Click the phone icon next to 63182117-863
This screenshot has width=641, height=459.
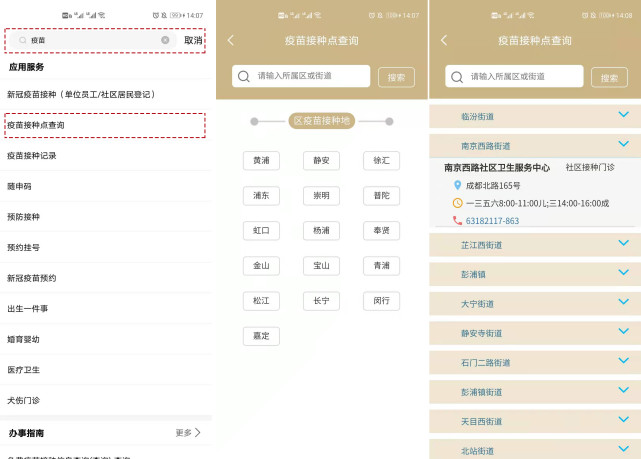458,220
